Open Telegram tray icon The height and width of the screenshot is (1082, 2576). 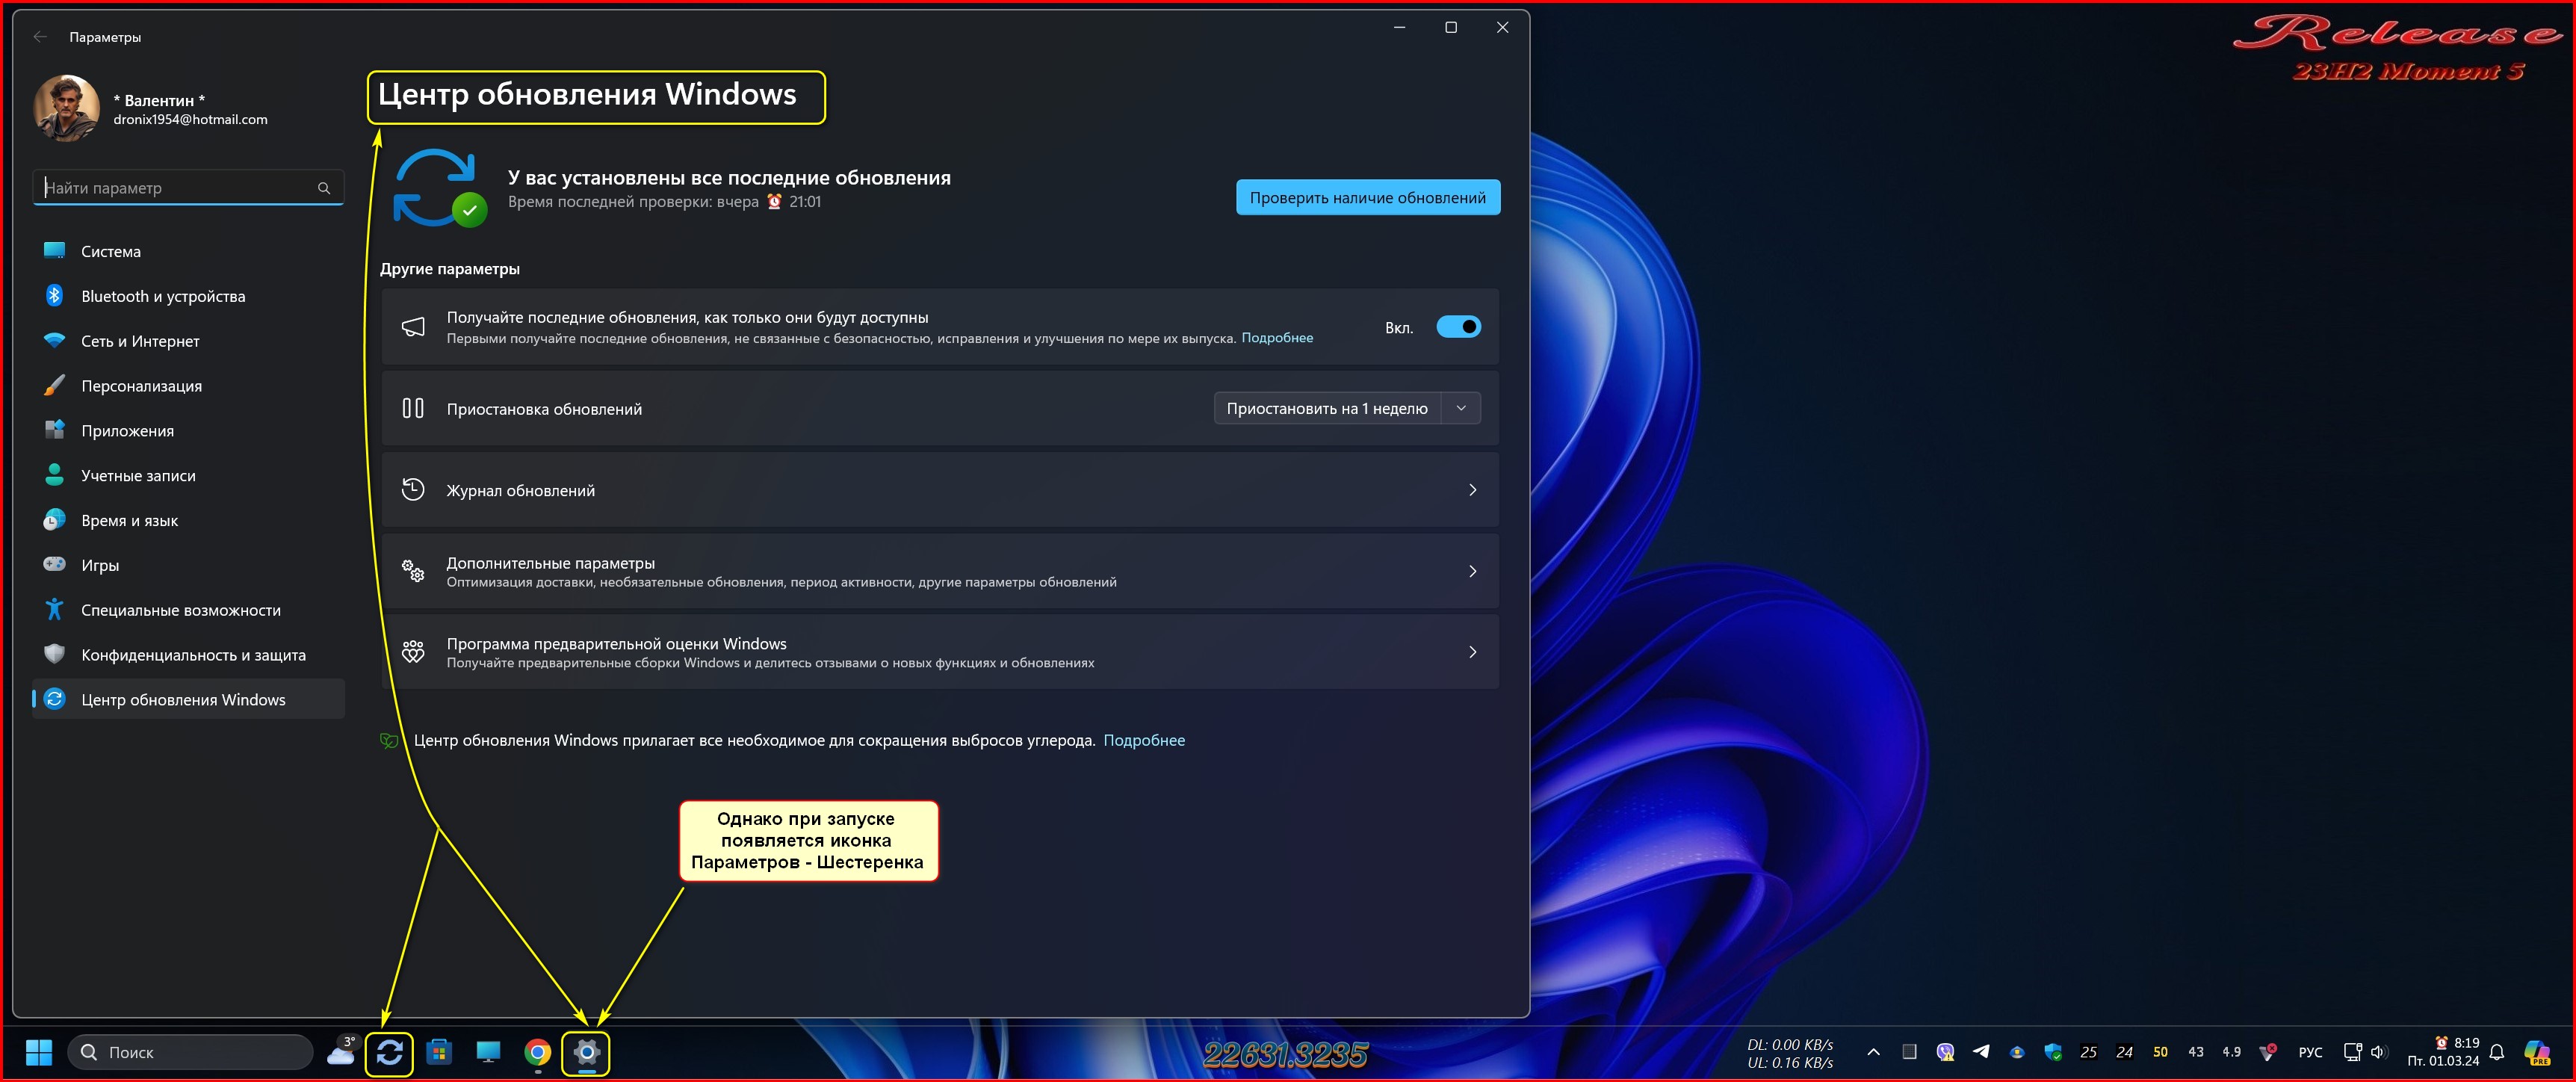[1980, 1051]
